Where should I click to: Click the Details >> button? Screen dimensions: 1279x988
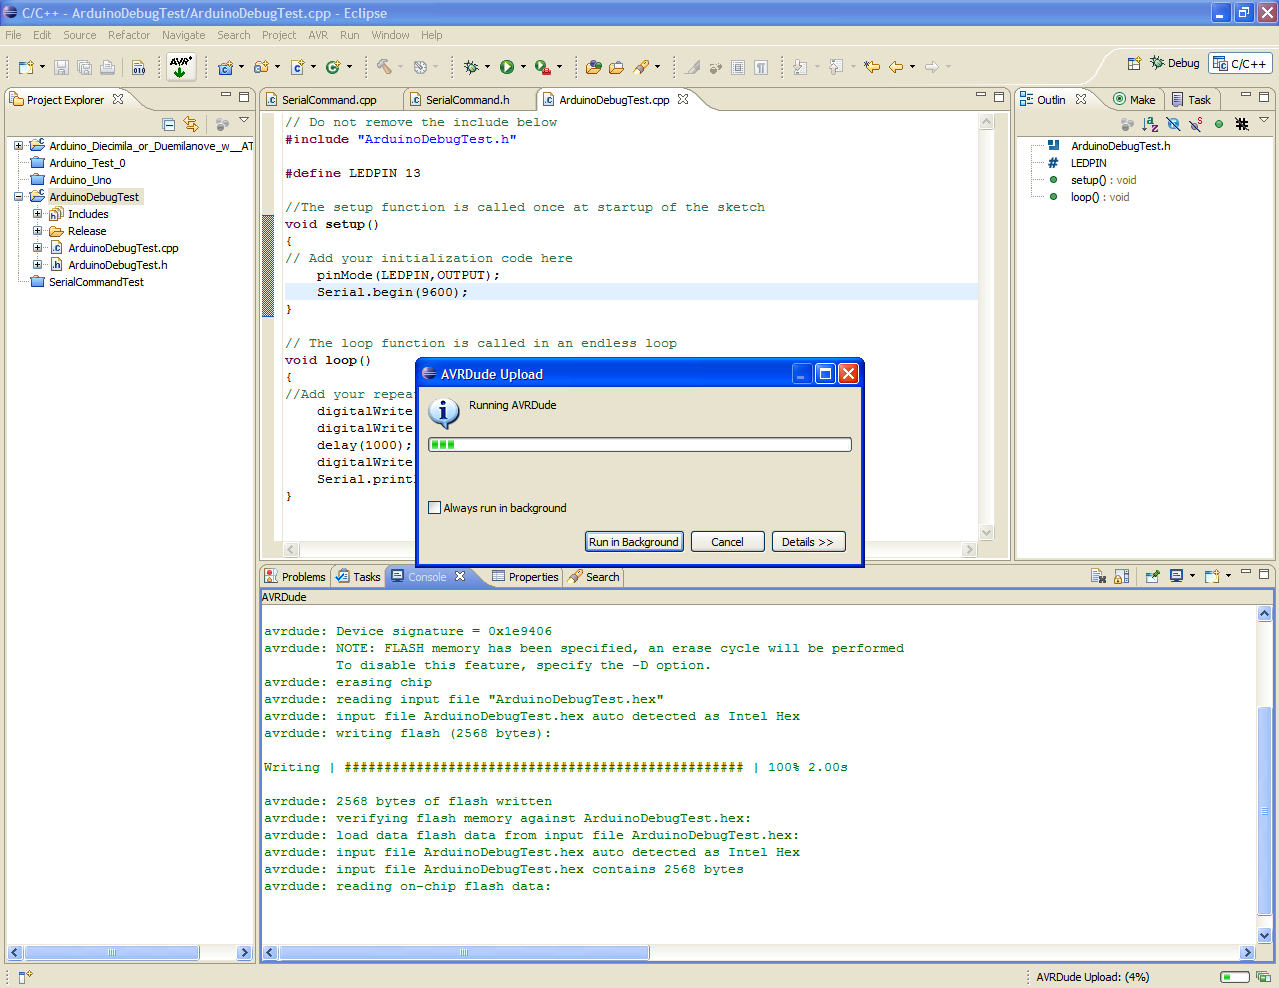(808, 542)
